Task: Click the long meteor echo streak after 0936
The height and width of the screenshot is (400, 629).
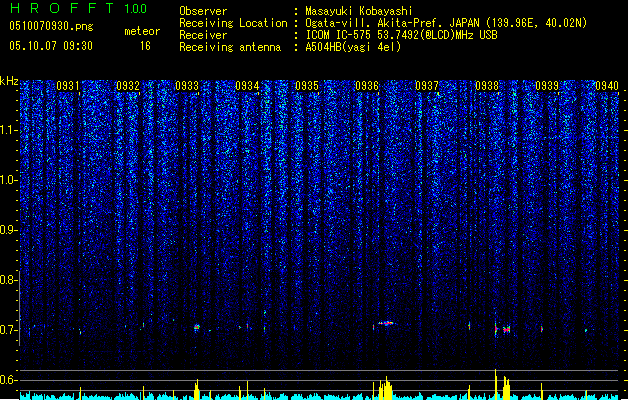Action: (x=386, y=323)
